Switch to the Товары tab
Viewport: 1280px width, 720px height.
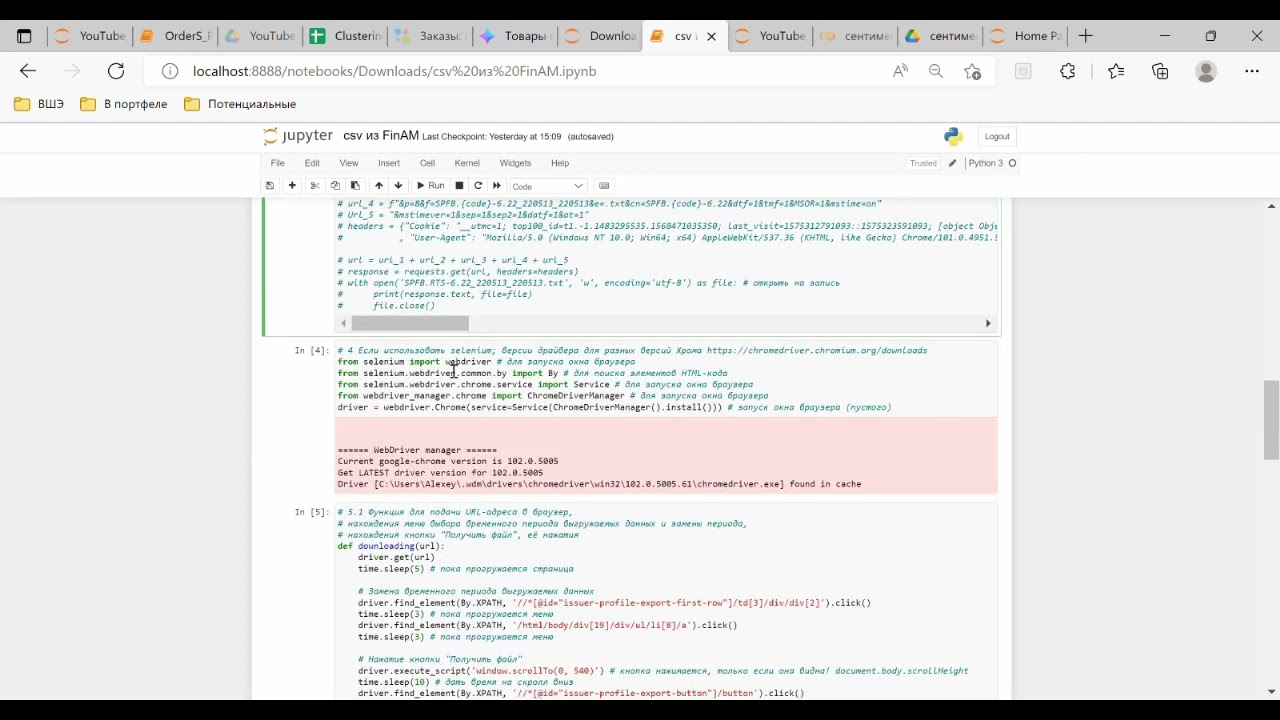click(x=515, y=36)
